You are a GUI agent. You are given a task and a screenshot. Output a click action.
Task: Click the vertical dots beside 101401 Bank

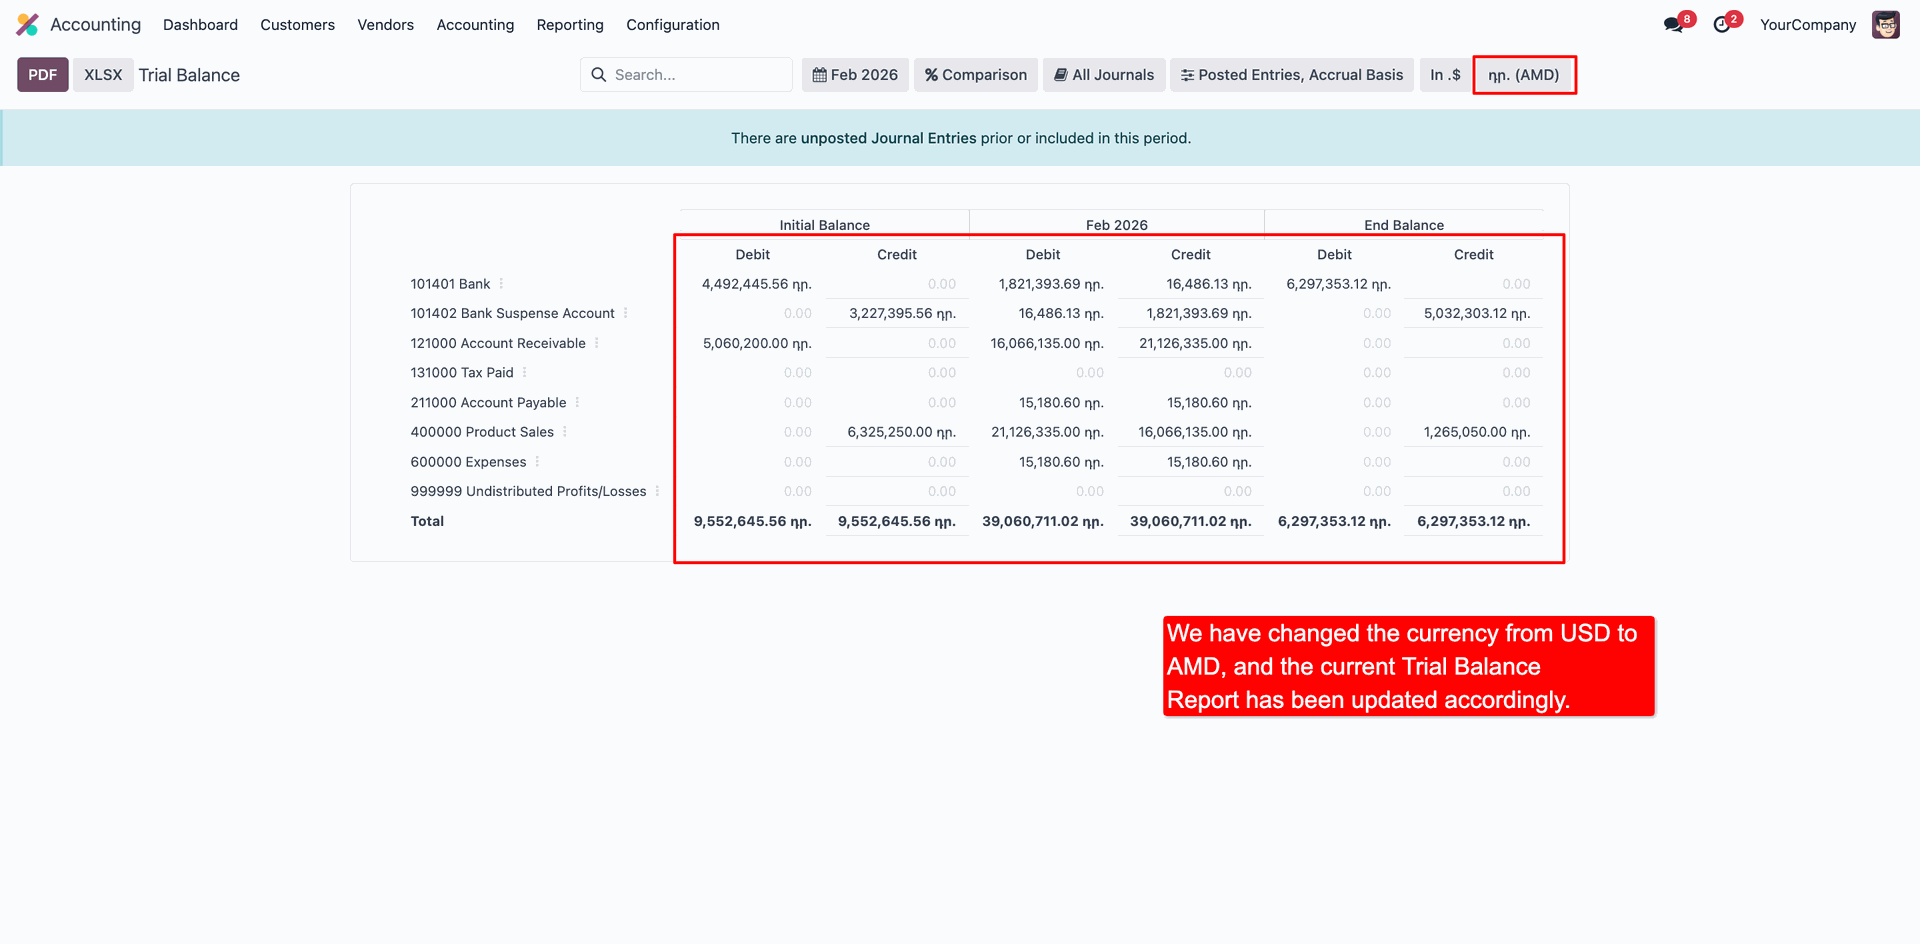coord(501,284)
